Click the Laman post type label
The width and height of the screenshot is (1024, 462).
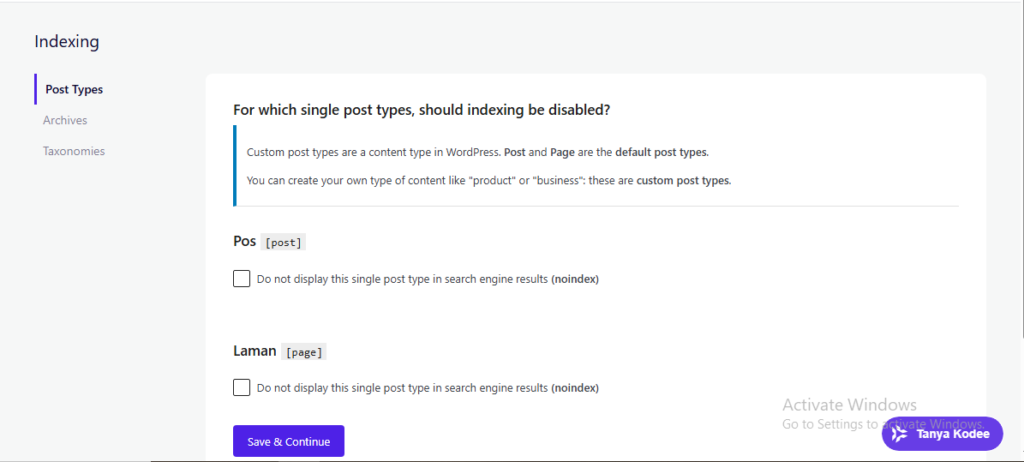point(255,351)
